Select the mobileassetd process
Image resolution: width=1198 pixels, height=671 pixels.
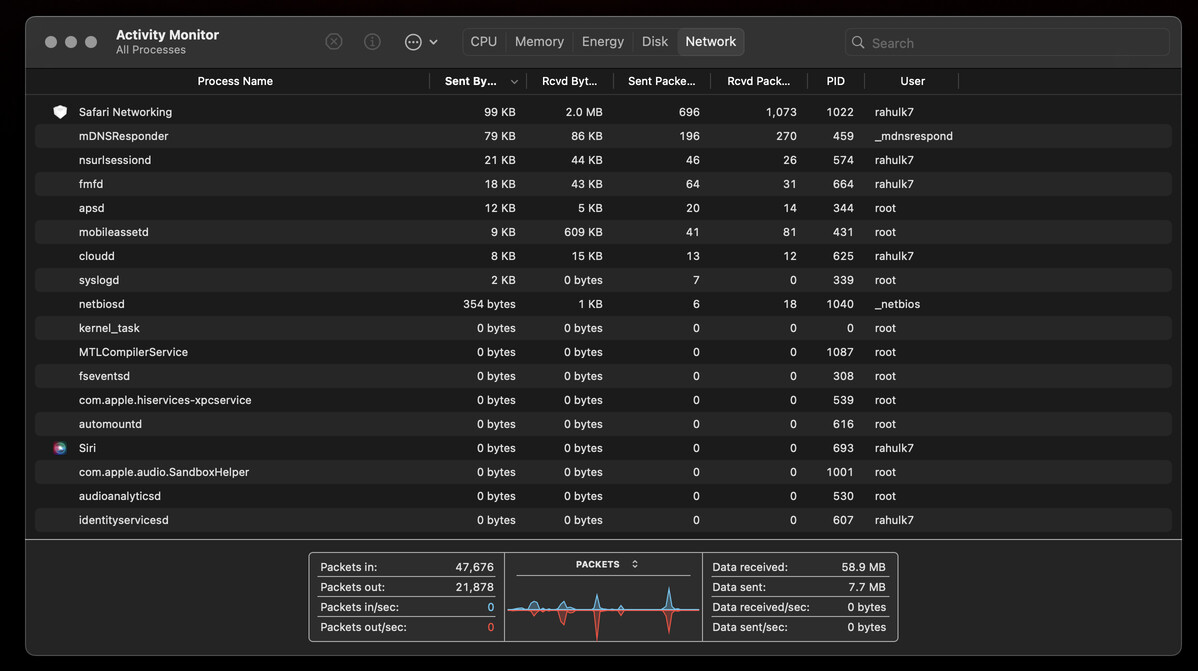[114, 232]
